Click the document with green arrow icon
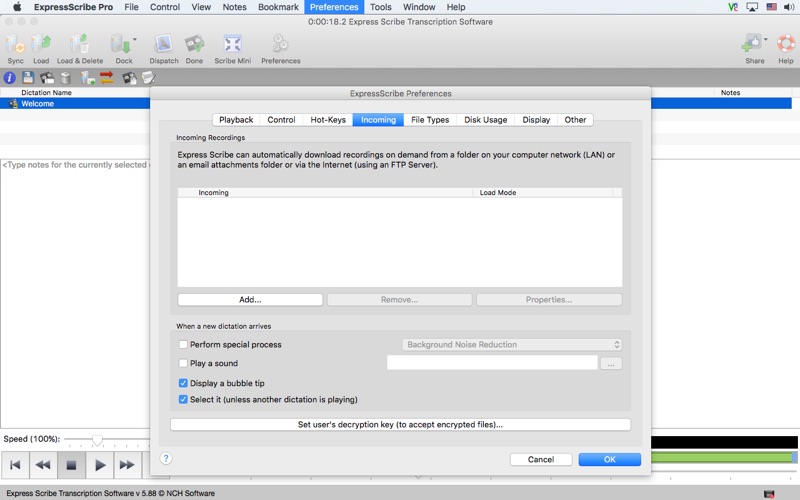800x500 pixels. pyautogui.click(x=88, y=78)
